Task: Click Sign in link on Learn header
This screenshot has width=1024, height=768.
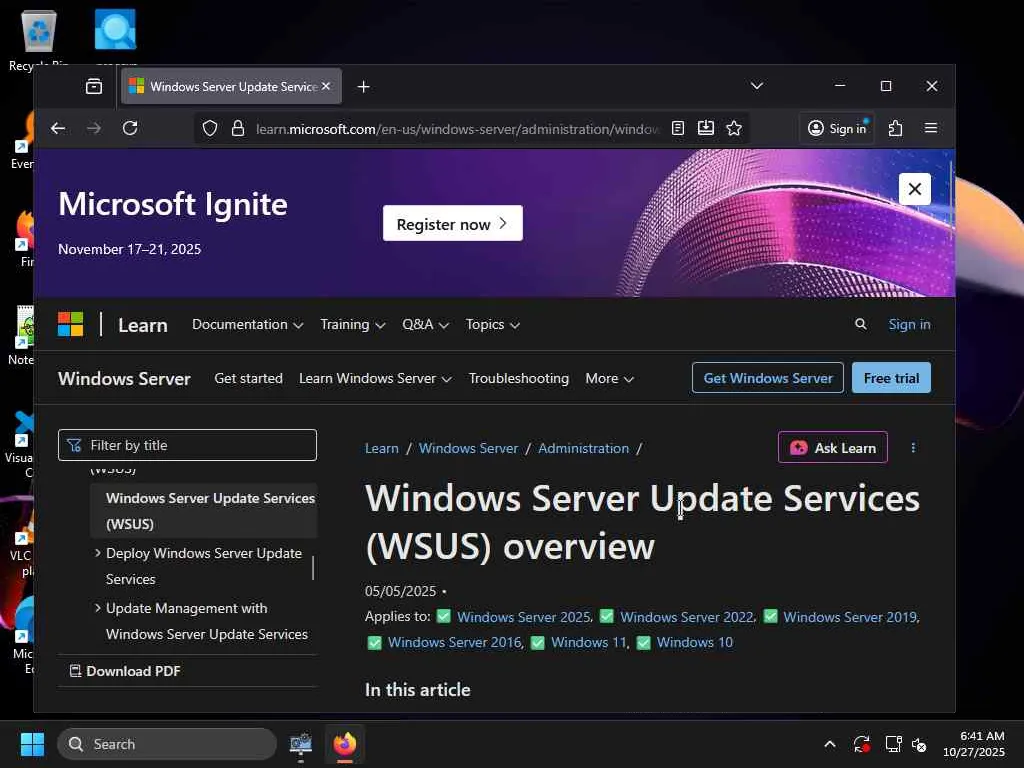Action: pos(909,325)
